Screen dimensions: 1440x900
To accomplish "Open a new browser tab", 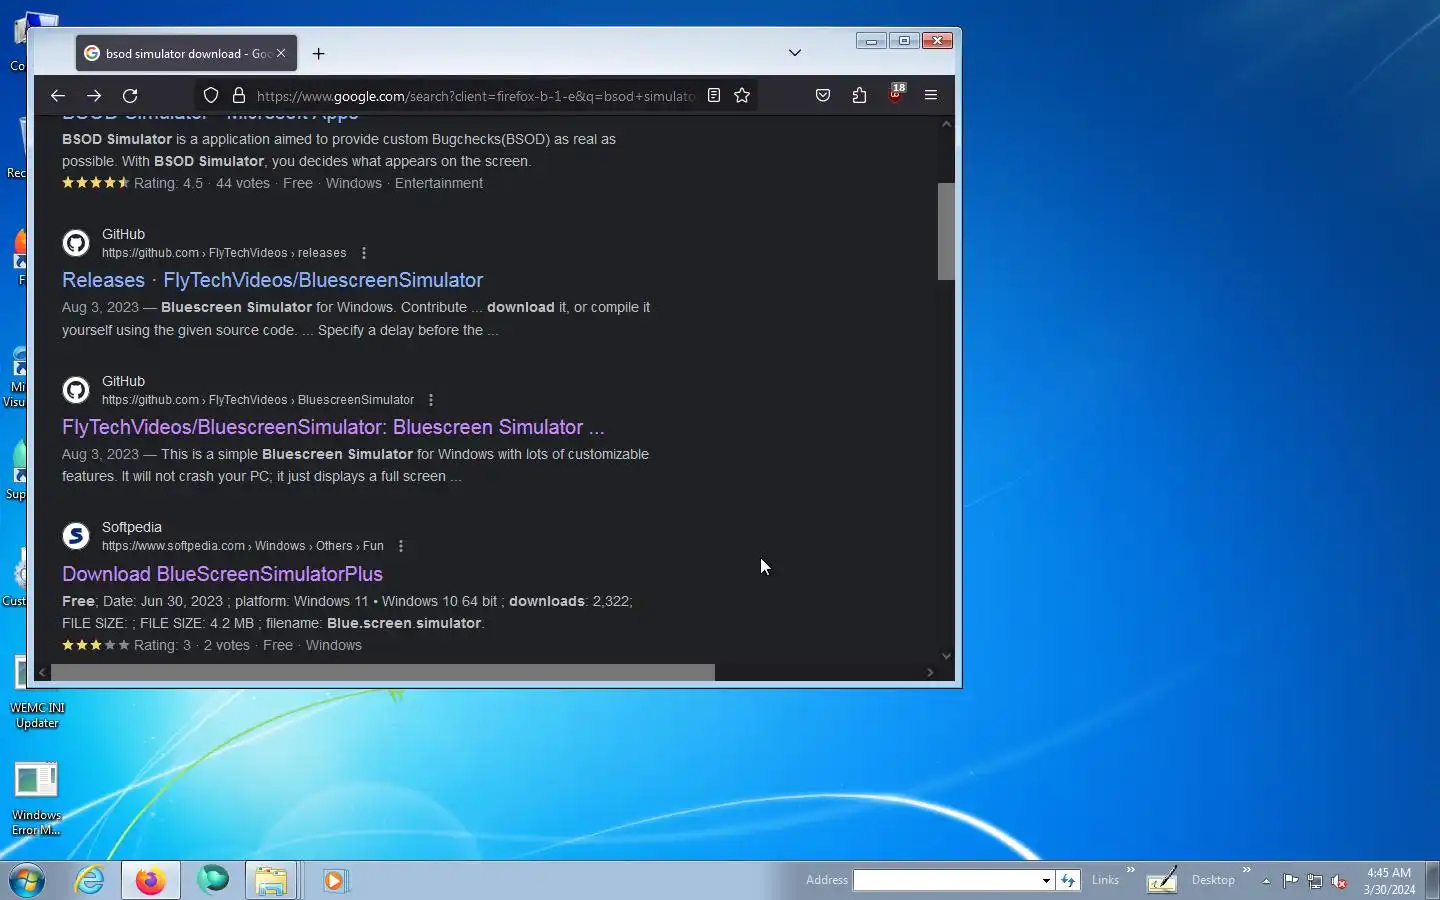I will [x=319, y=54].
